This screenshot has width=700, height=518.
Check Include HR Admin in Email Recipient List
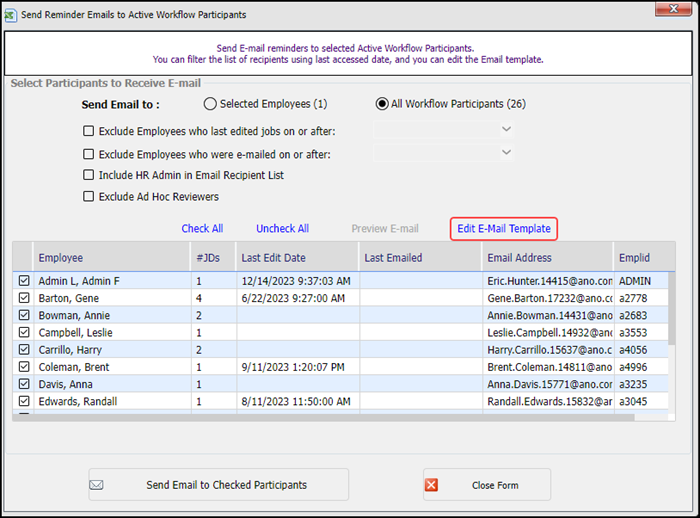pos(89,175)
